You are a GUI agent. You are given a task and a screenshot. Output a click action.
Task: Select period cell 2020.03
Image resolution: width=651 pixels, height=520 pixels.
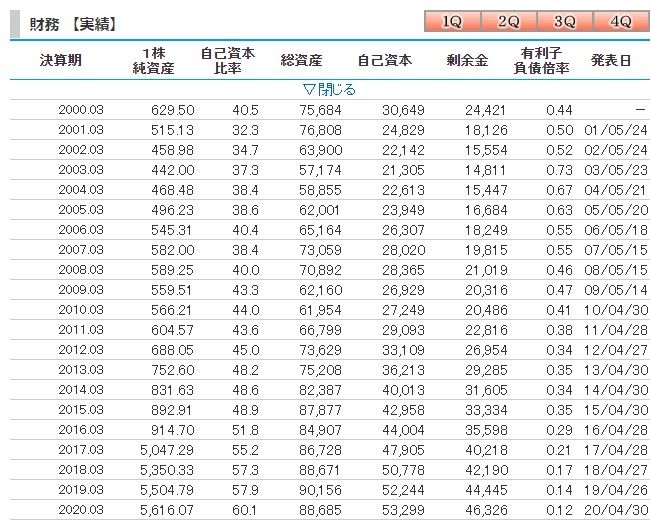pyautogui.click(x=81, y=509)
